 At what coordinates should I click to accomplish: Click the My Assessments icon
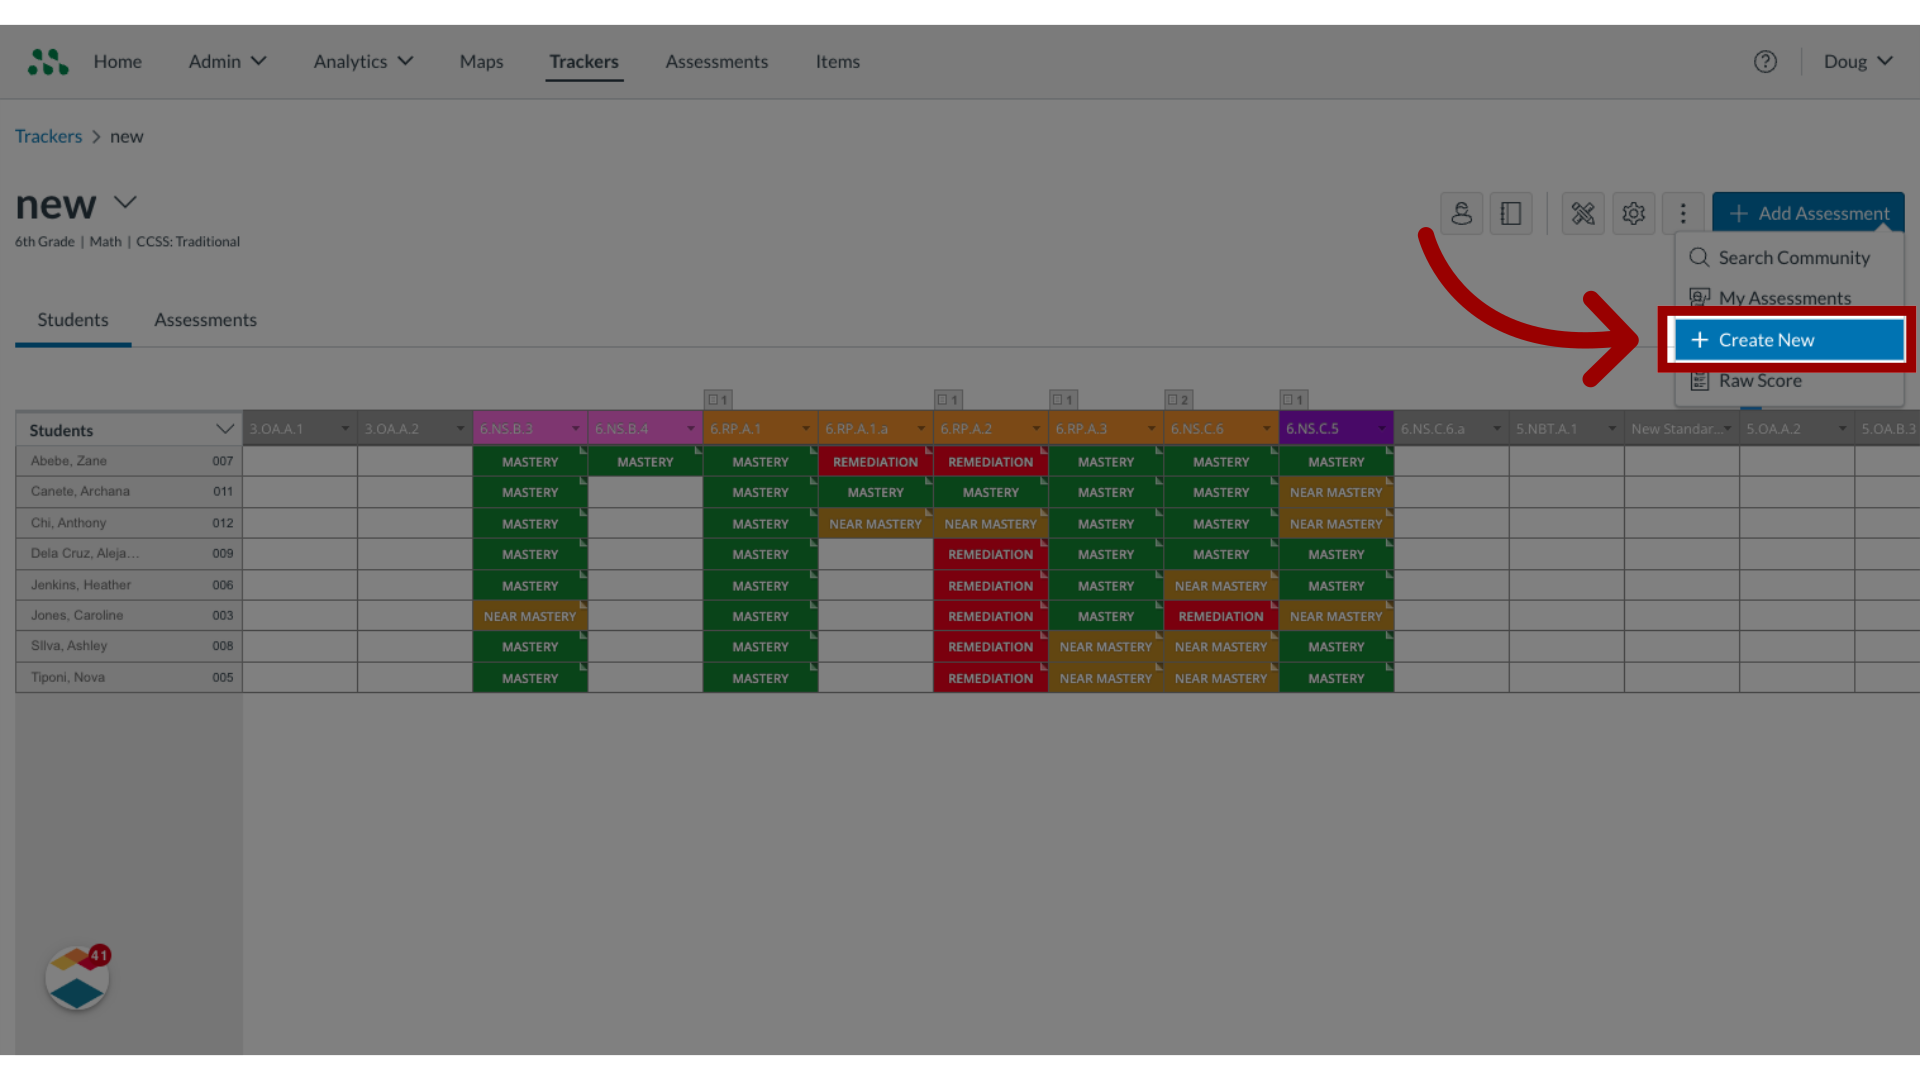[1699, 298]
